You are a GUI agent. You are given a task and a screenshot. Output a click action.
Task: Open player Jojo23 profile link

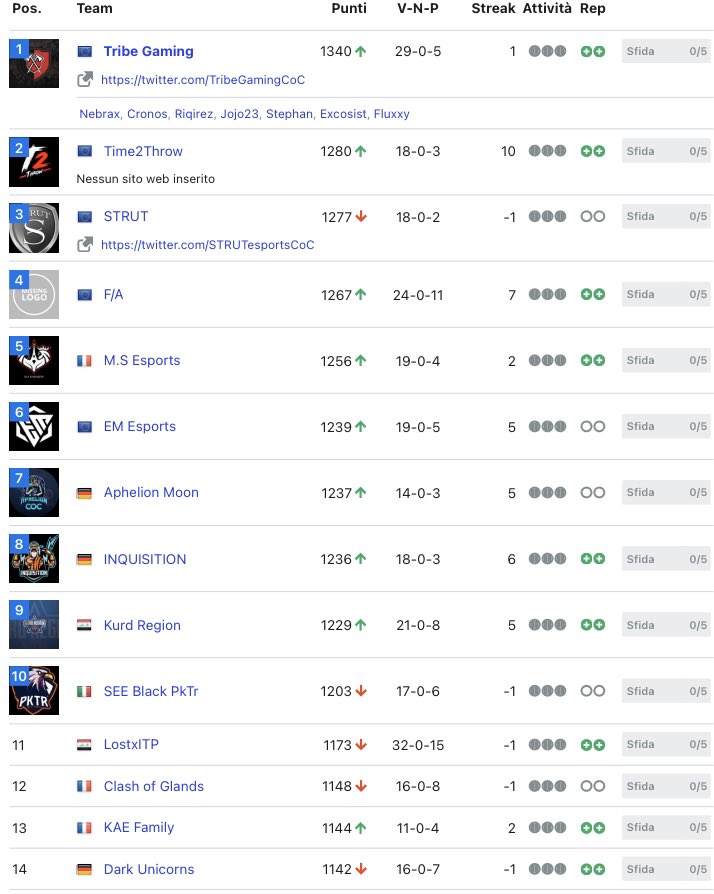pos(240,113)
